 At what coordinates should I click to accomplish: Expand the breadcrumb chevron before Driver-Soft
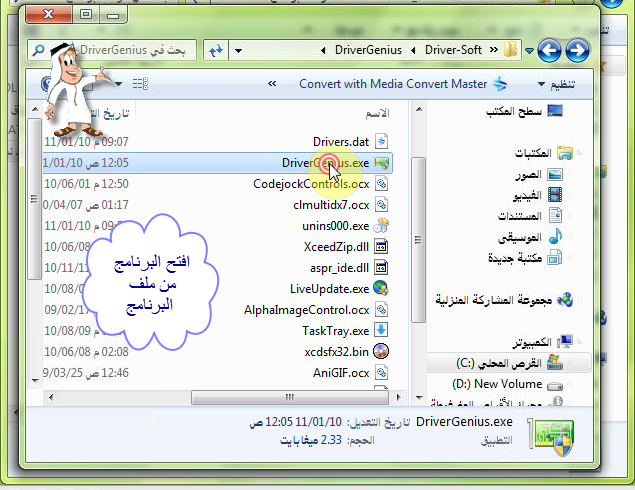tap(494, 50)
